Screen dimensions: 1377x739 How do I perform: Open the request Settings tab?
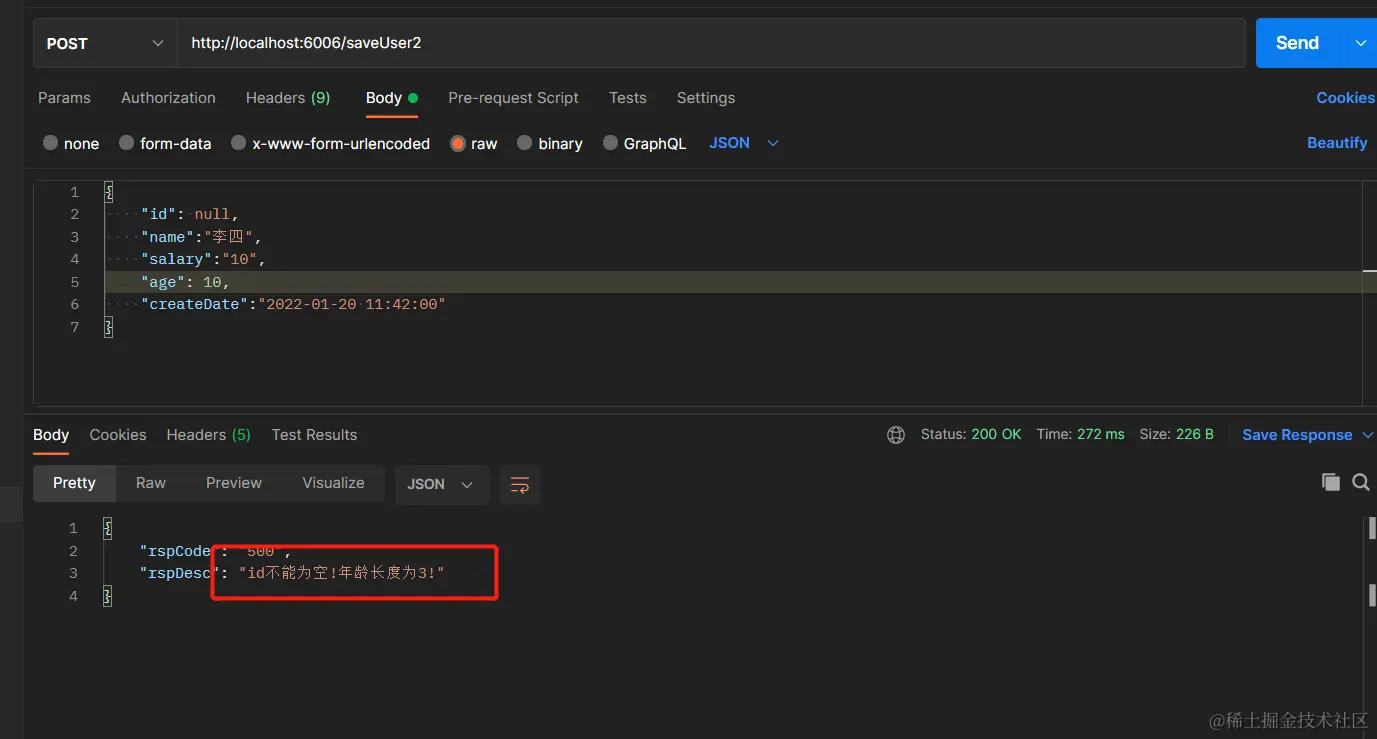[706, 98]
